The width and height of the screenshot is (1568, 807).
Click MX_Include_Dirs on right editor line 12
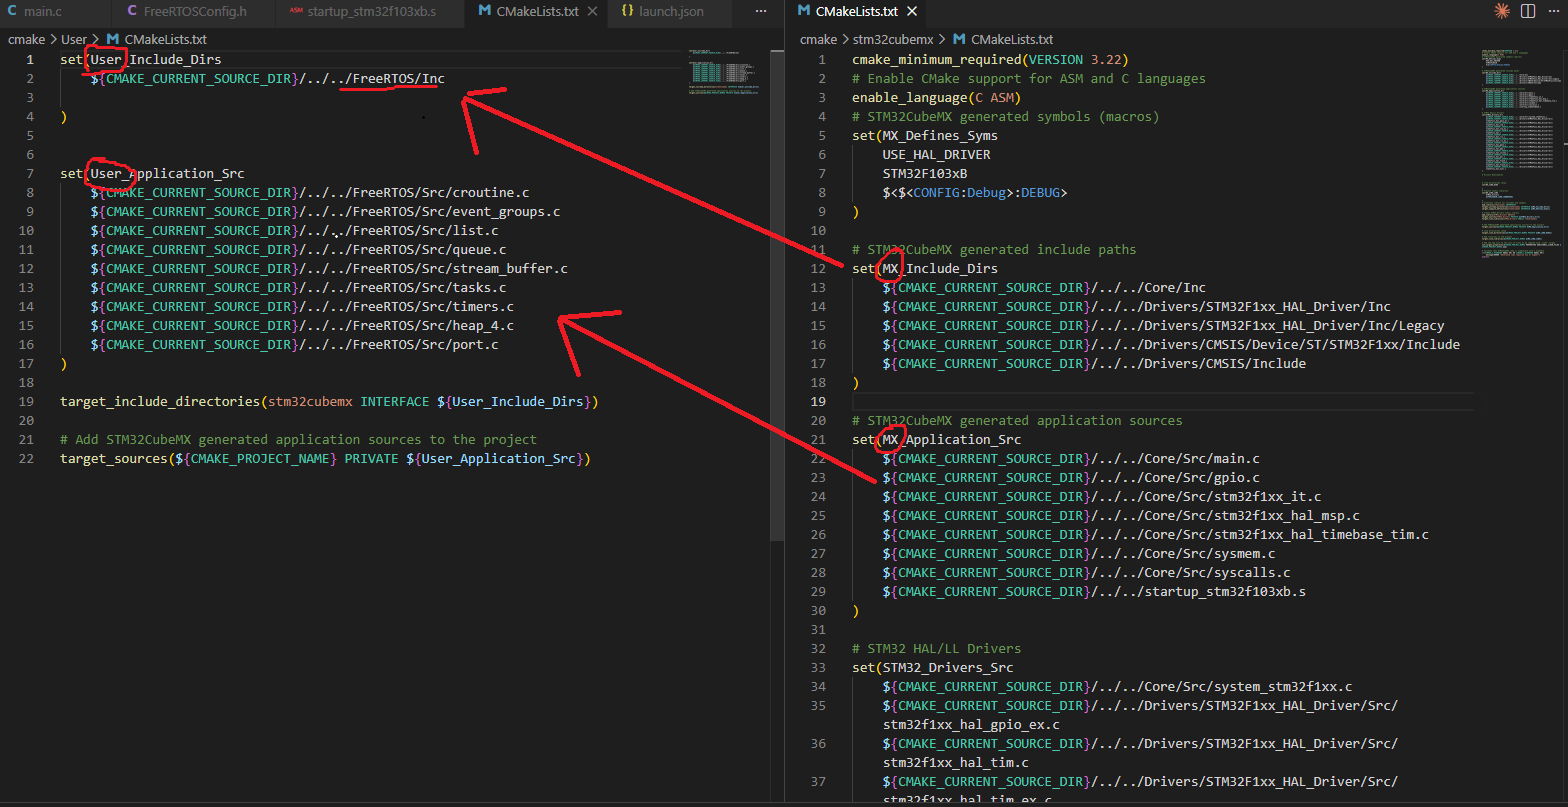tap(940, 269)
